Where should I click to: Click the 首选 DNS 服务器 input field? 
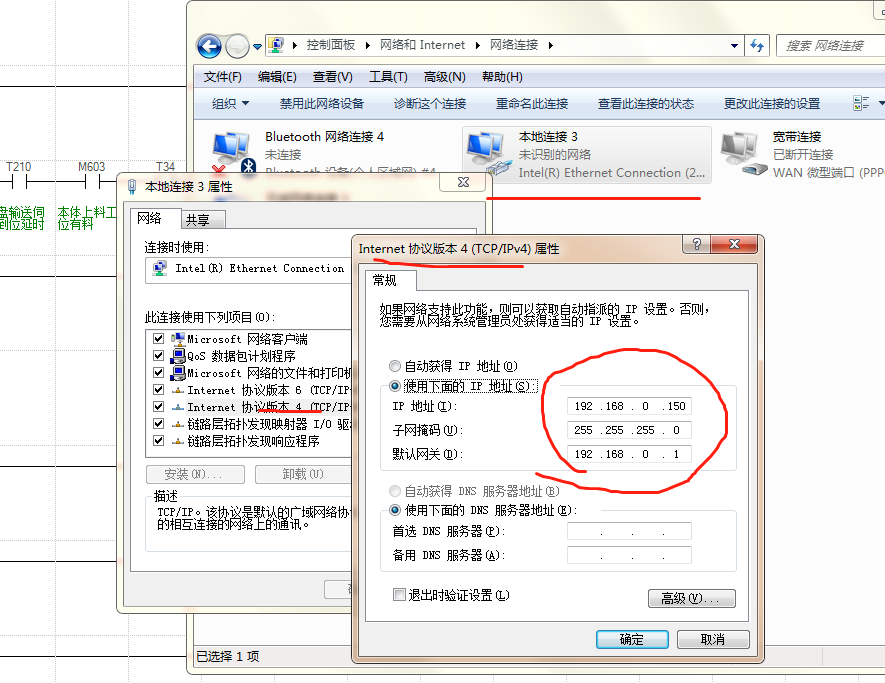point(629,531)
